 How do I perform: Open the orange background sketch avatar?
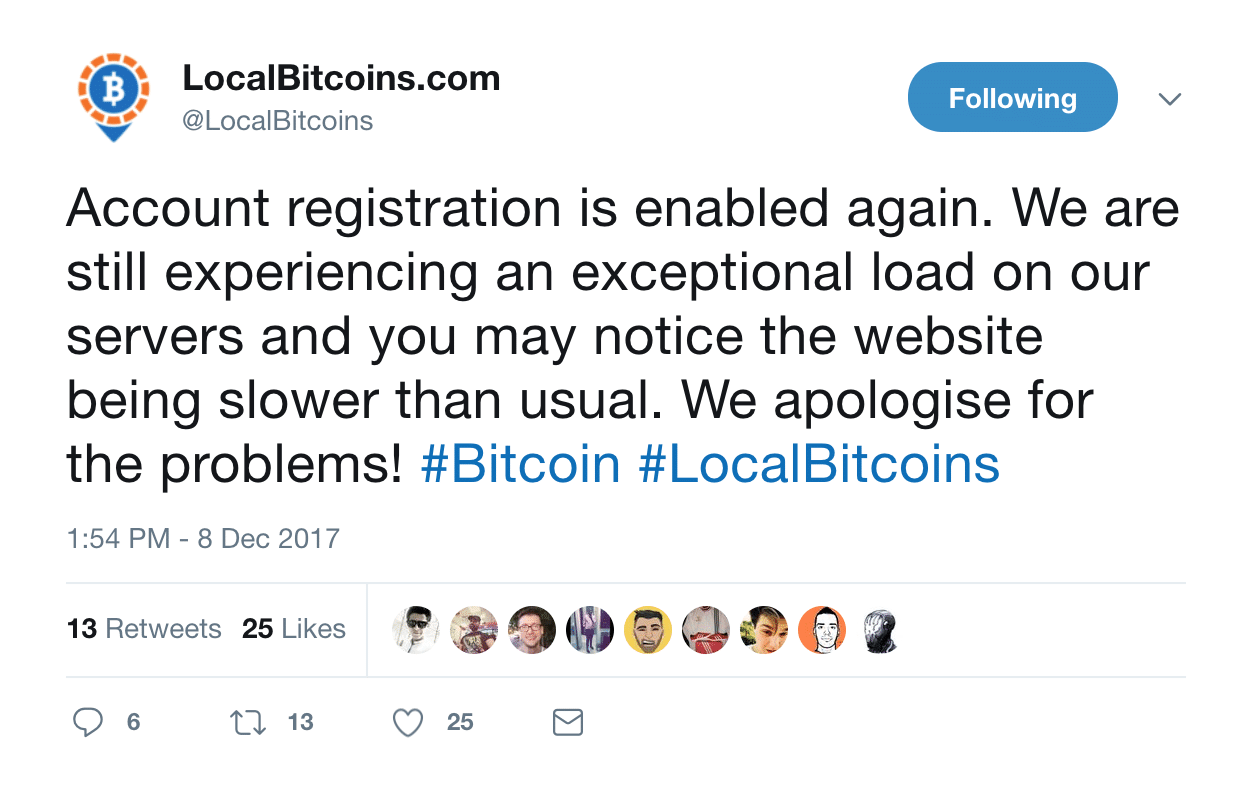822,630
